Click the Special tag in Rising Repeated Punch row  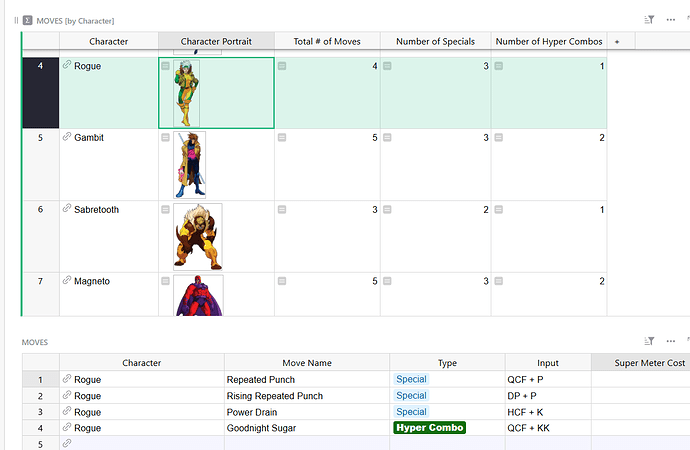(x=411, y=395)
